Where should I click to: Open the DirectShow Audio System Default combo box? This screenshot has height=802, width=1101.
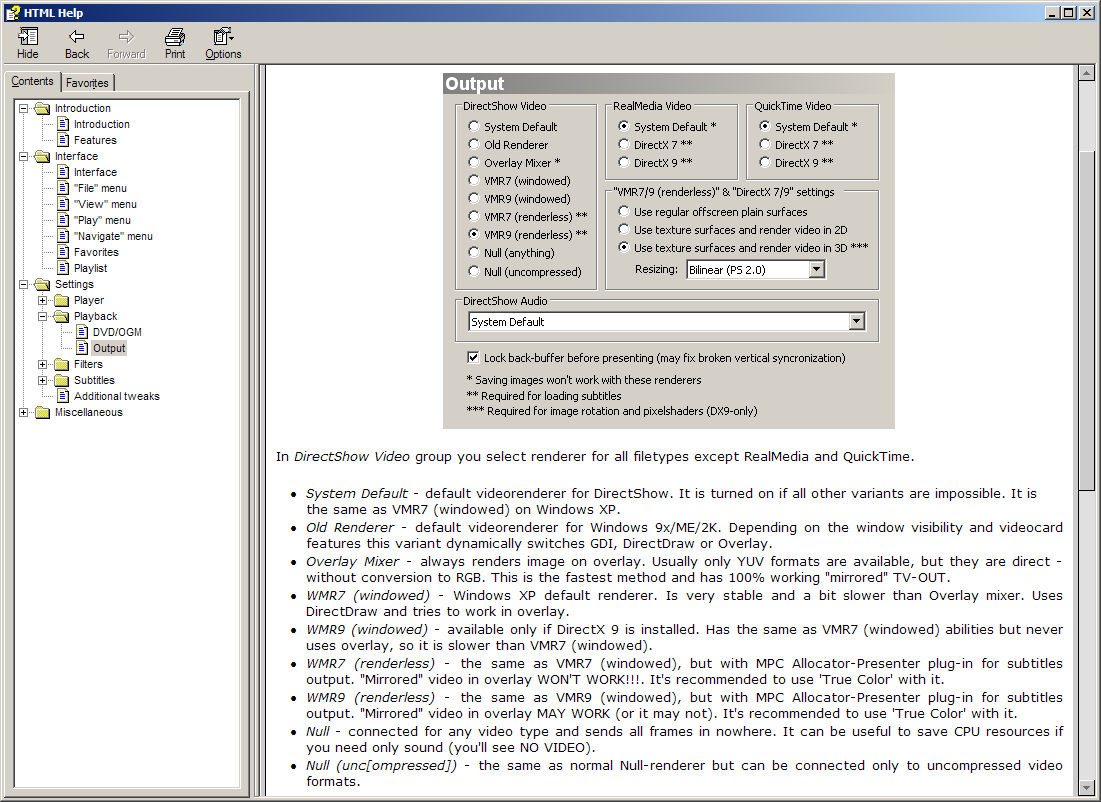pos(856,322)
